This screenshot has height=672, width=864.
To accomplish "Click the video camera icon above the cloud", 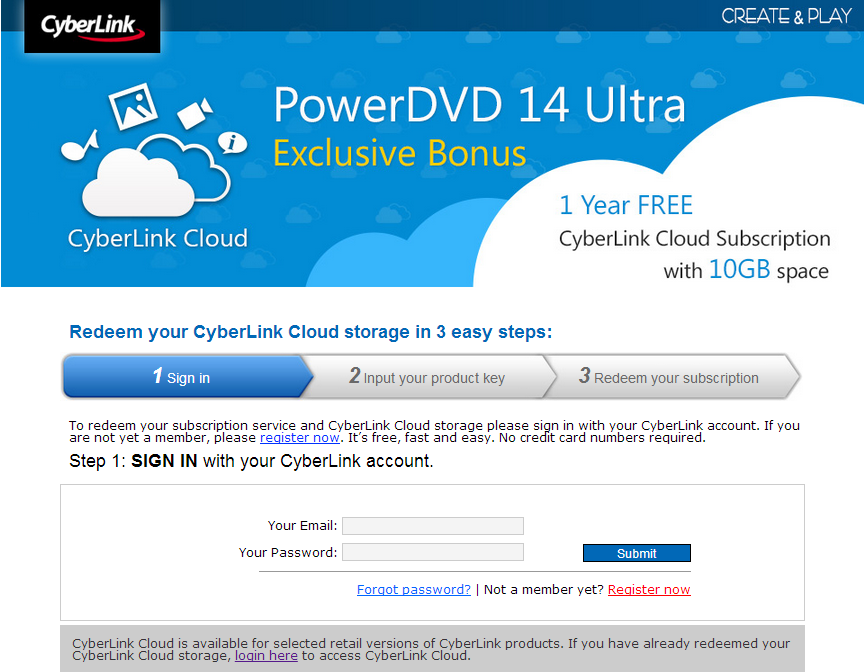I will tap(195, 112).
